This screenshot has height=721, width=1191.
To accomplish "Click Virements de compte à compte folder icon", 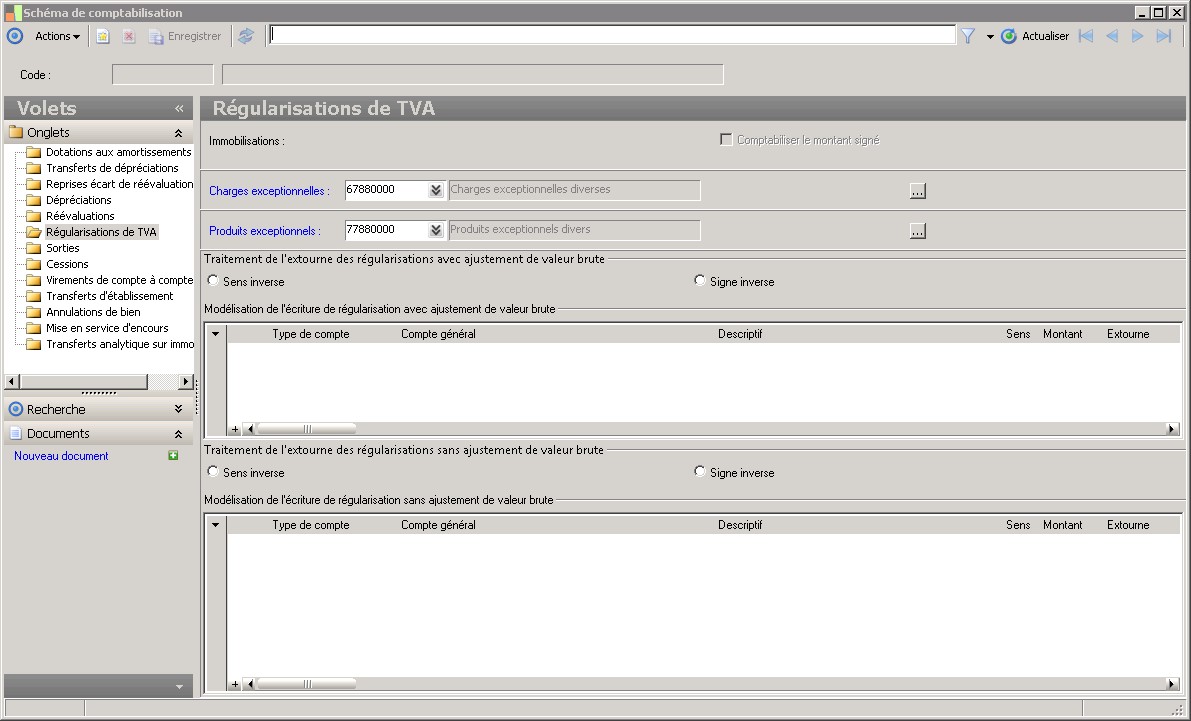I will [33, 280].
